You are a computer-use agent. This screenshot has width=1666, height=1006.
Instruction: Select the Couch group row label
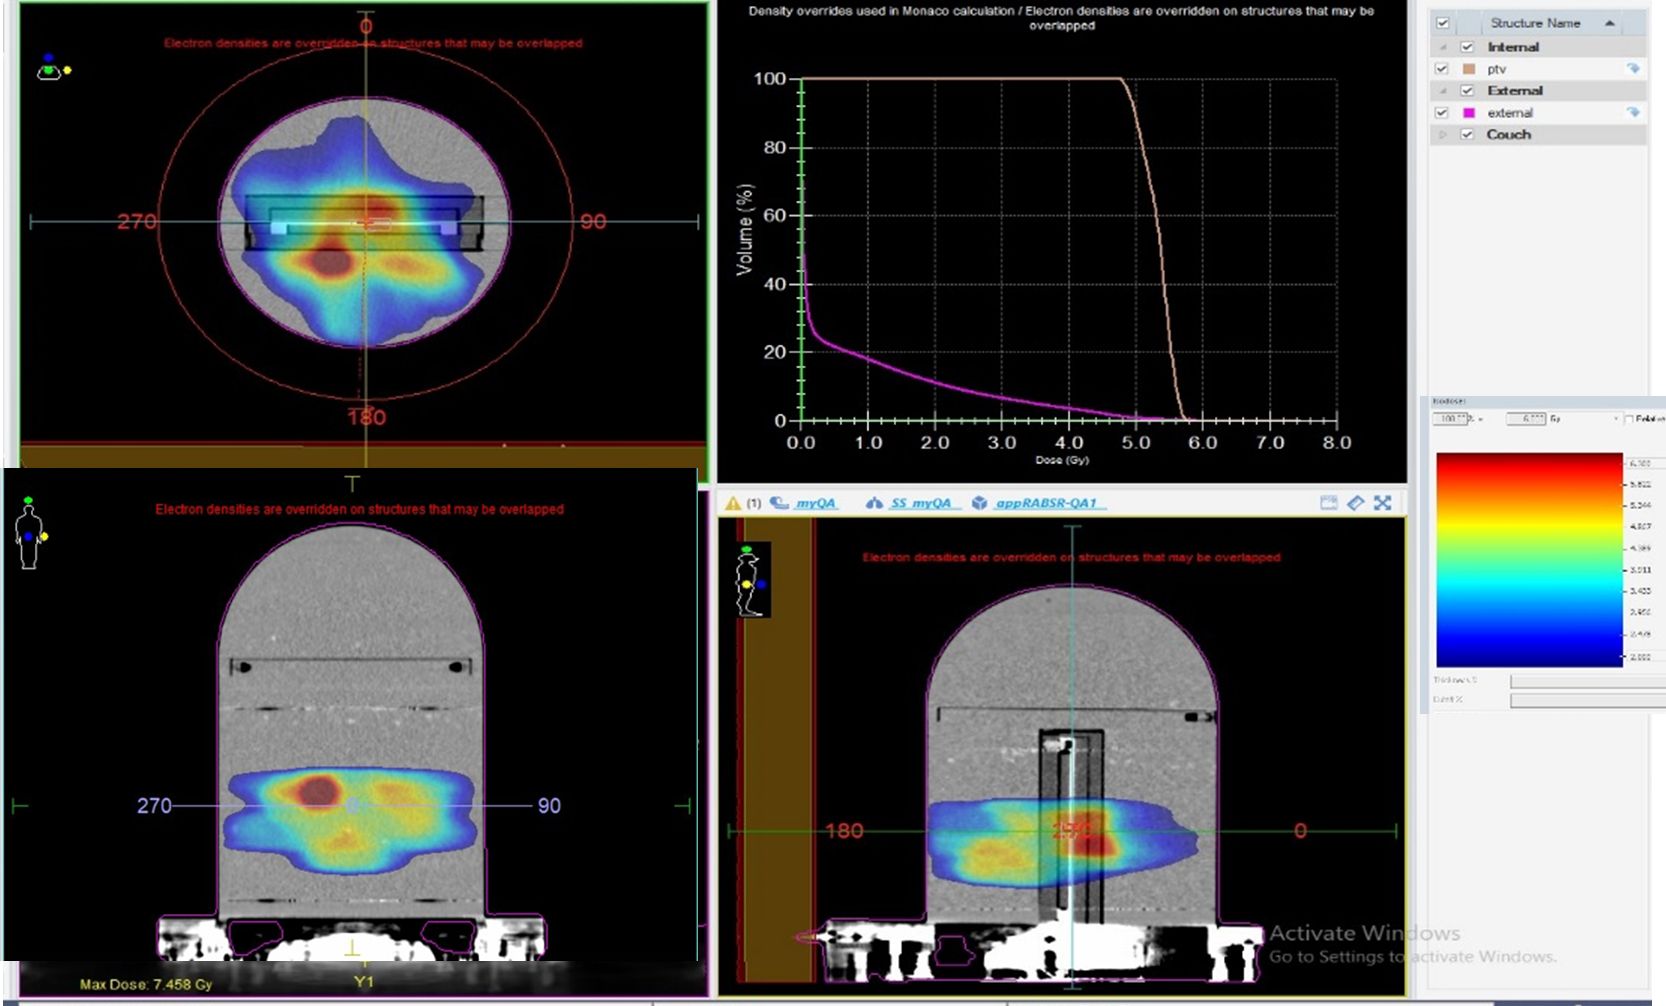coord(1509,134)
